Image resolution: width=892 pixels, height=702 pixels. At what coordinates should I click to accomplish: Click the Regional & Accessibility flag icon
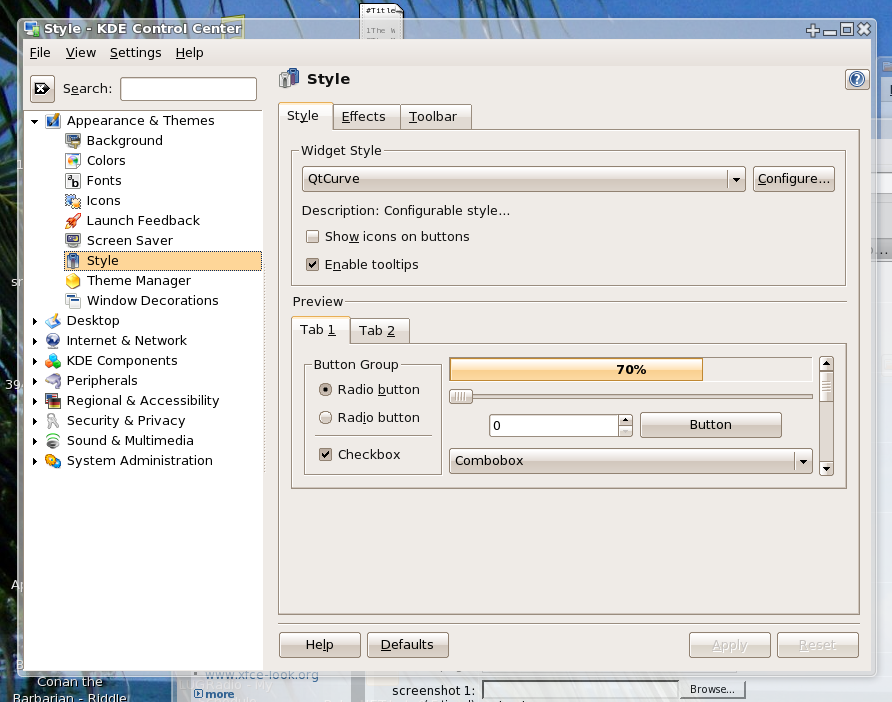(53, 400)
